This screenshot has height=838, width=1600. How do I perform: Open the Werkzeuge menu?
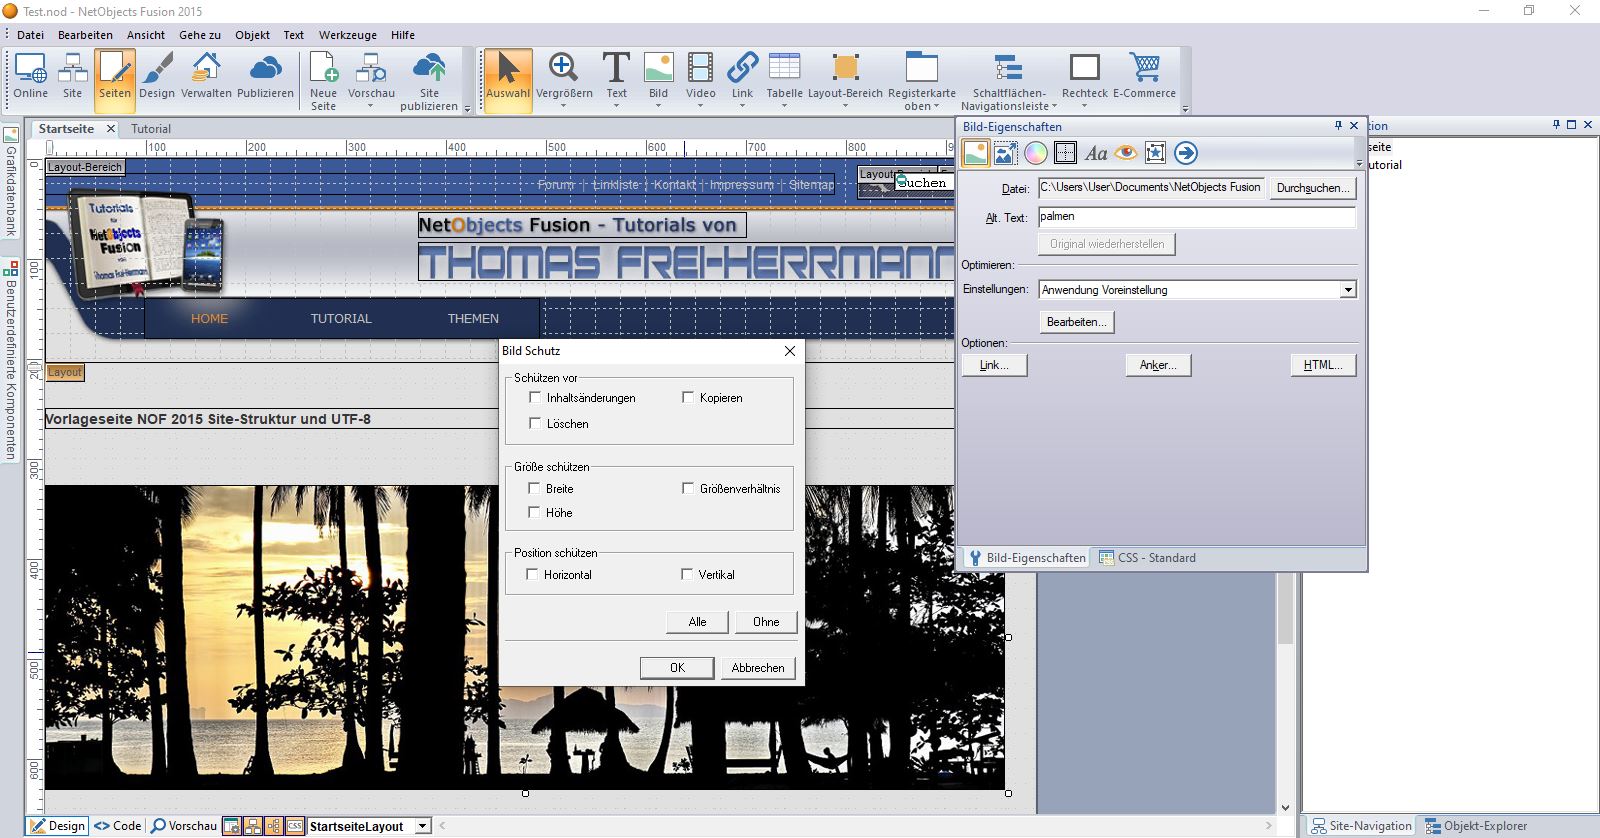[347, 35]
